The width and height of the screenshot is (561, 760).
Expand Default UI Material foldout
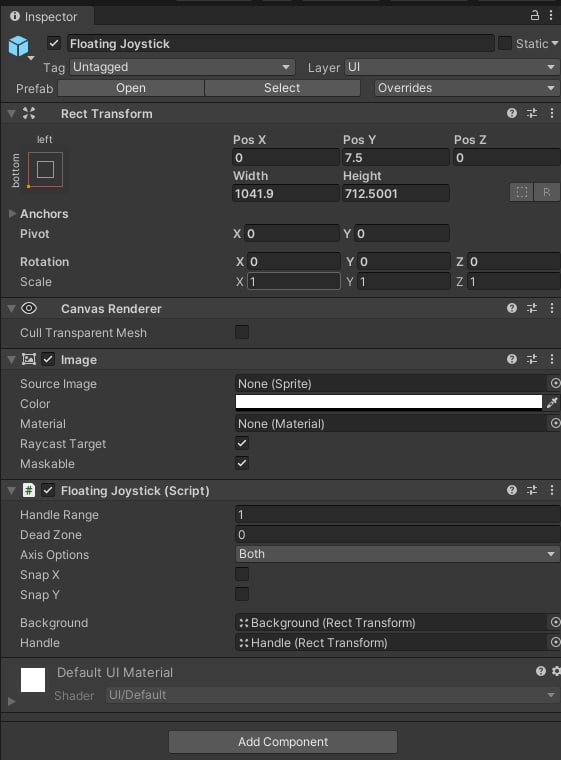pos(12,701)
